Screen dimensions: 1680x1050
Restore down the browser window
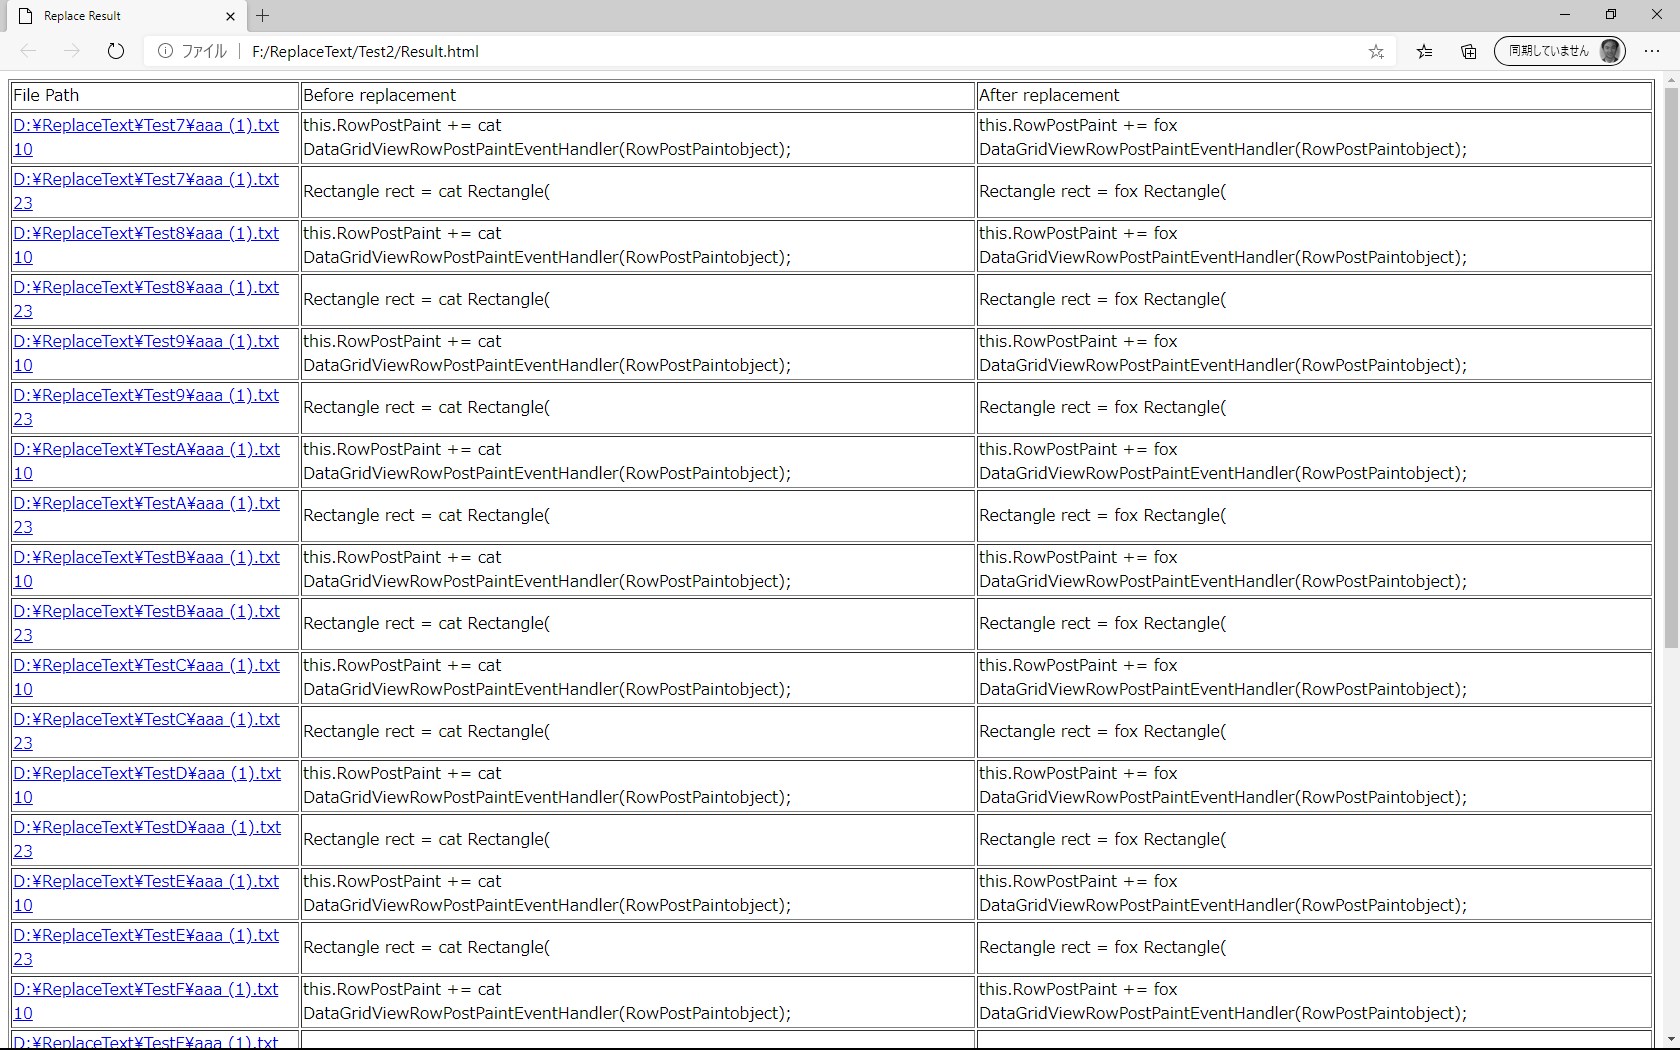click(x=1611, y=15)
